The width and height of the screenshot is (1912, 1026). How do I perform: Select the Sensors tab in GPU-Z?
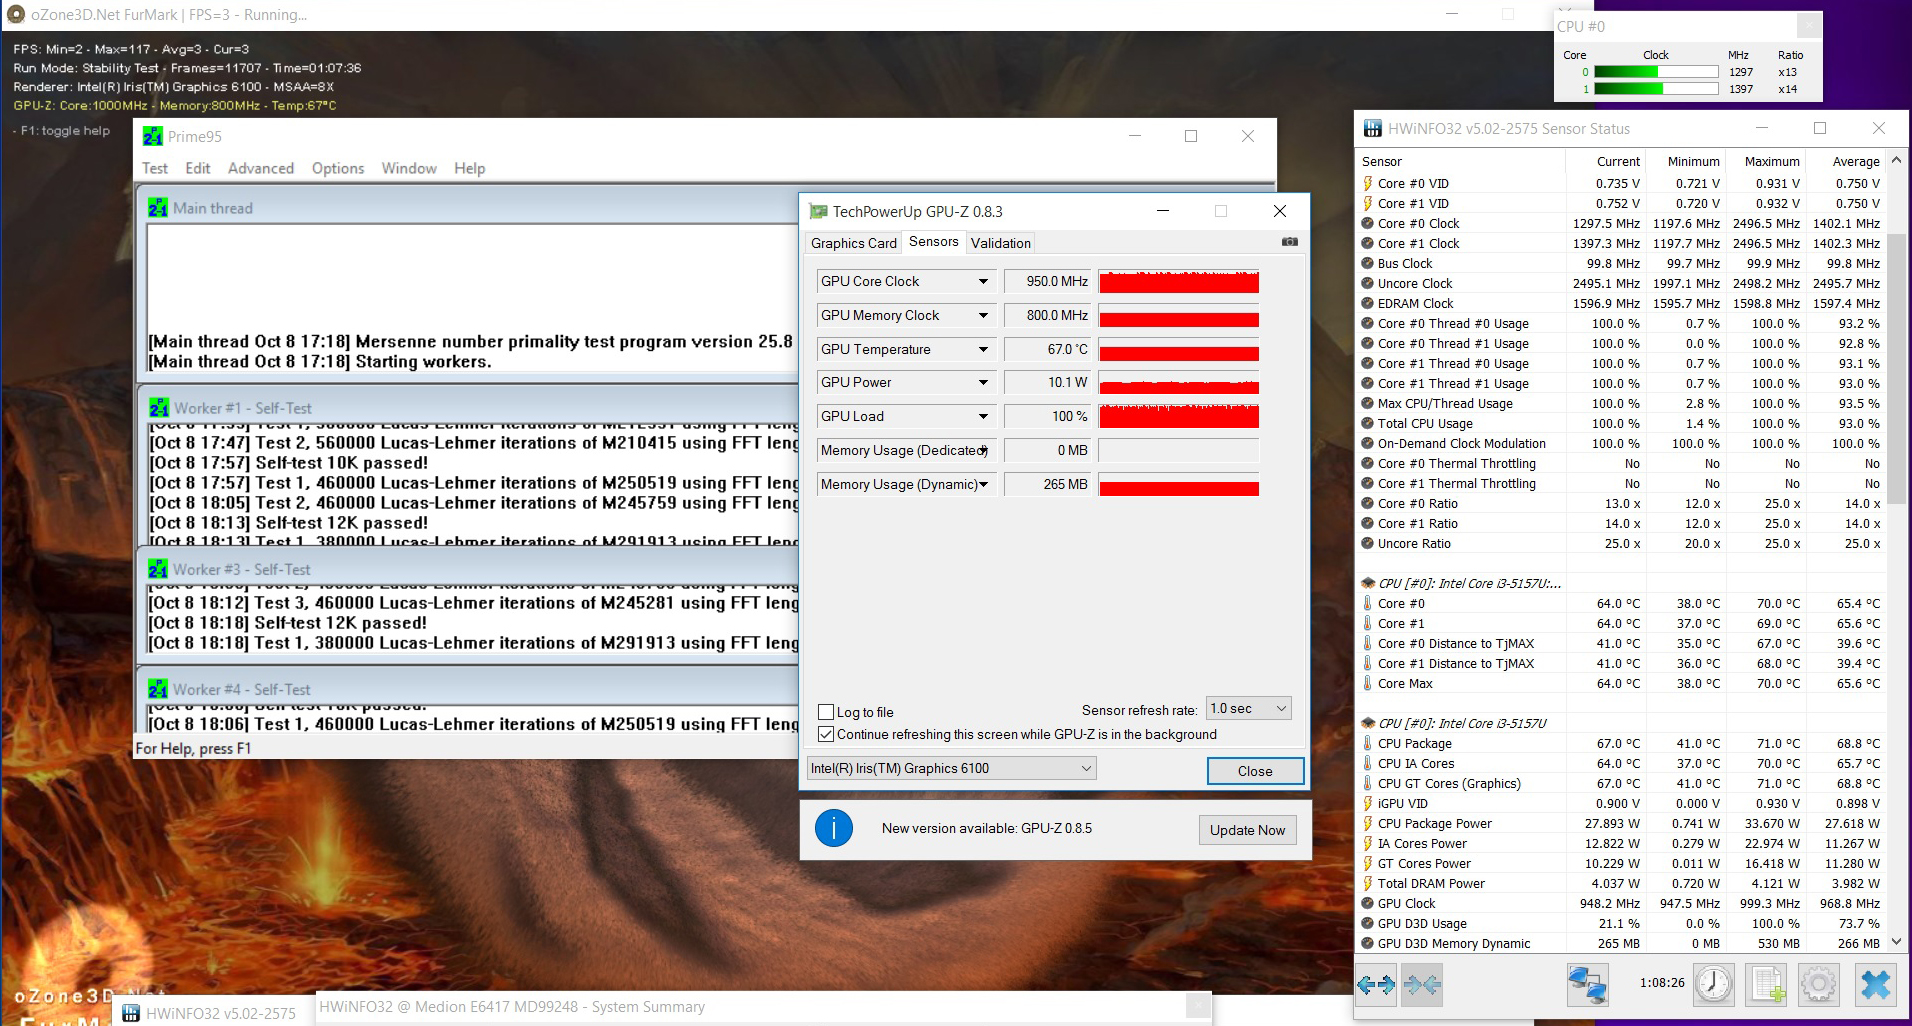pos(934,242)
